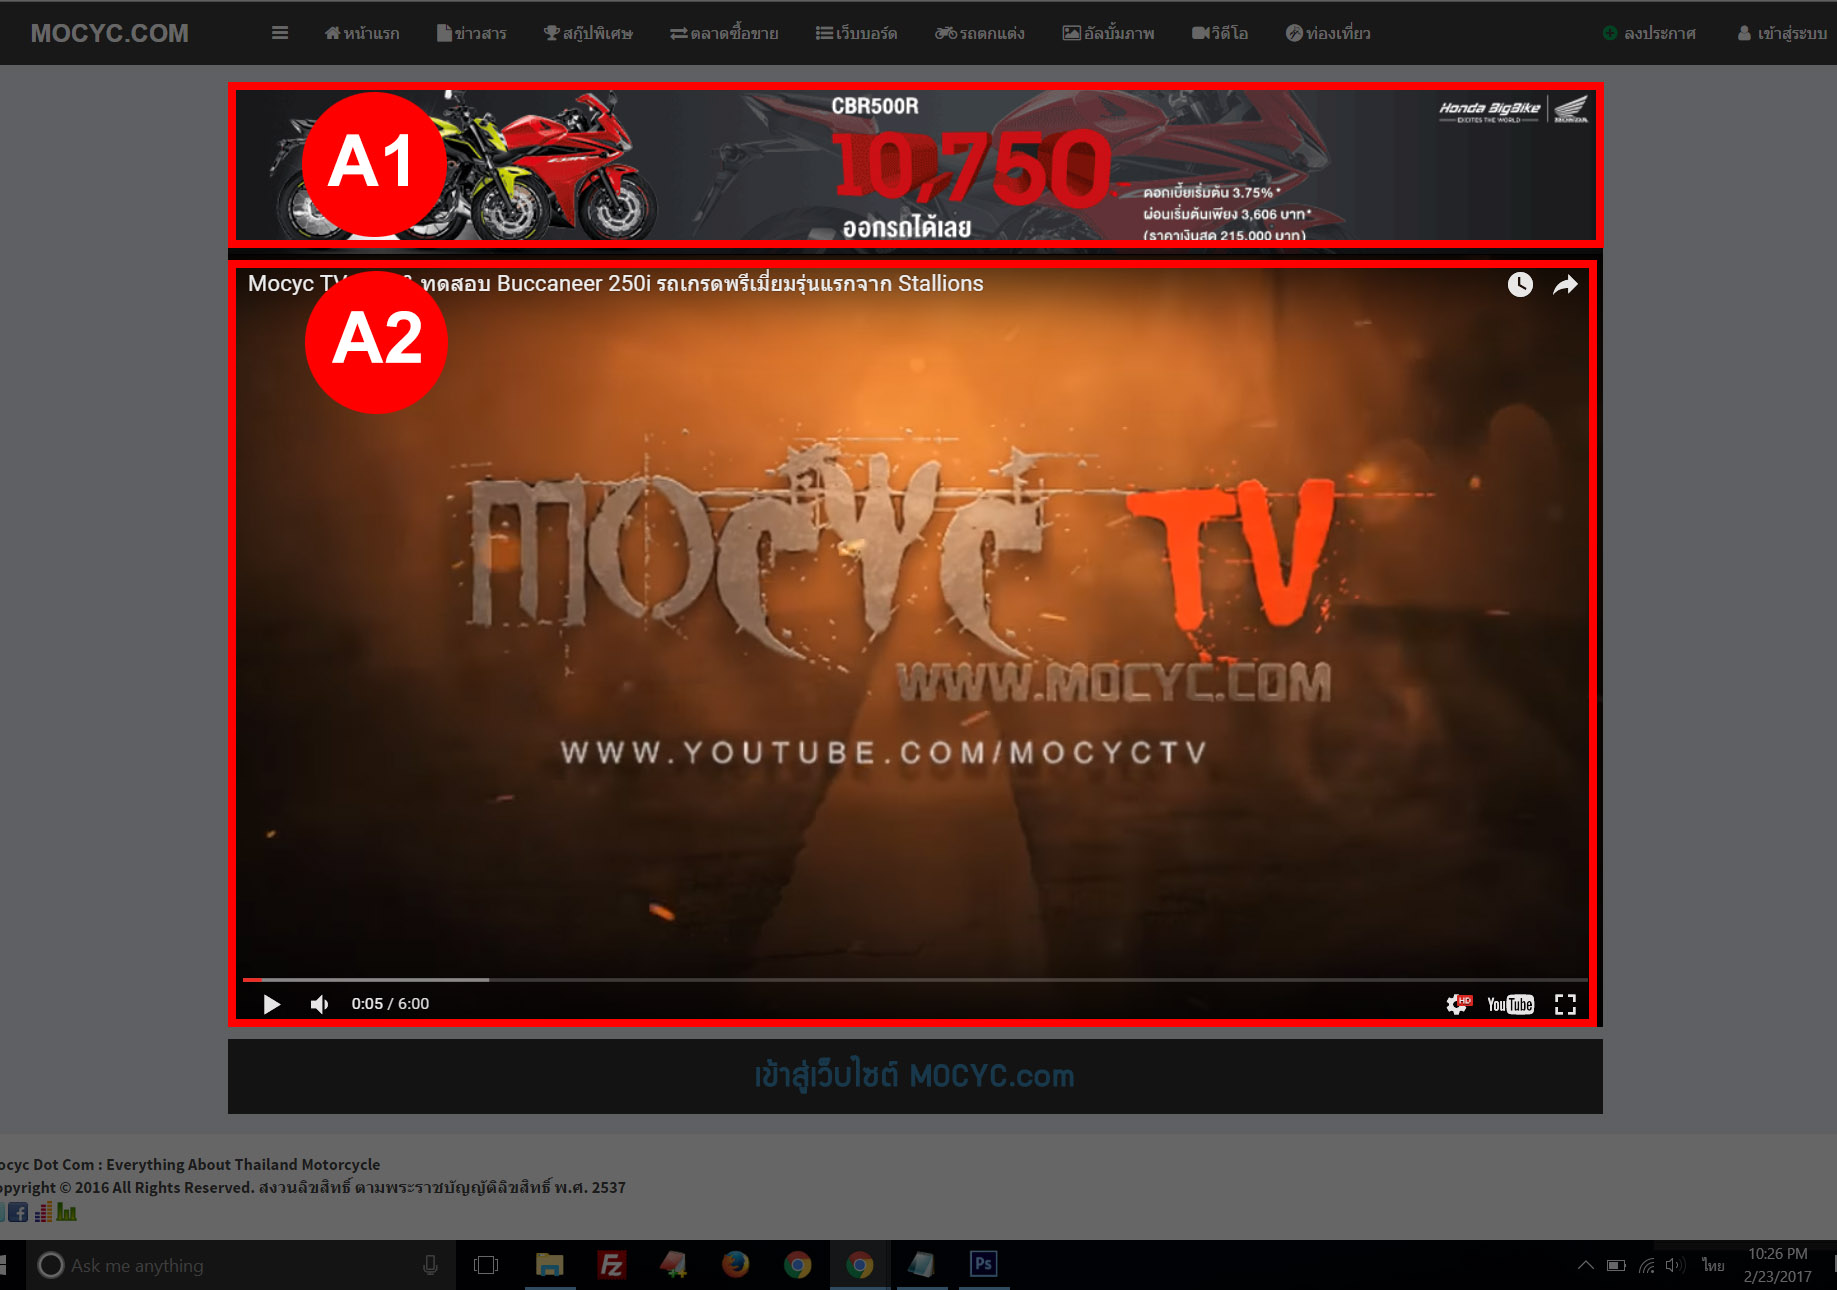Open FileZilla from taskbar
Image resolution: width=1837 pixels, height=1290 pixels.
[x=611, y=1265]
